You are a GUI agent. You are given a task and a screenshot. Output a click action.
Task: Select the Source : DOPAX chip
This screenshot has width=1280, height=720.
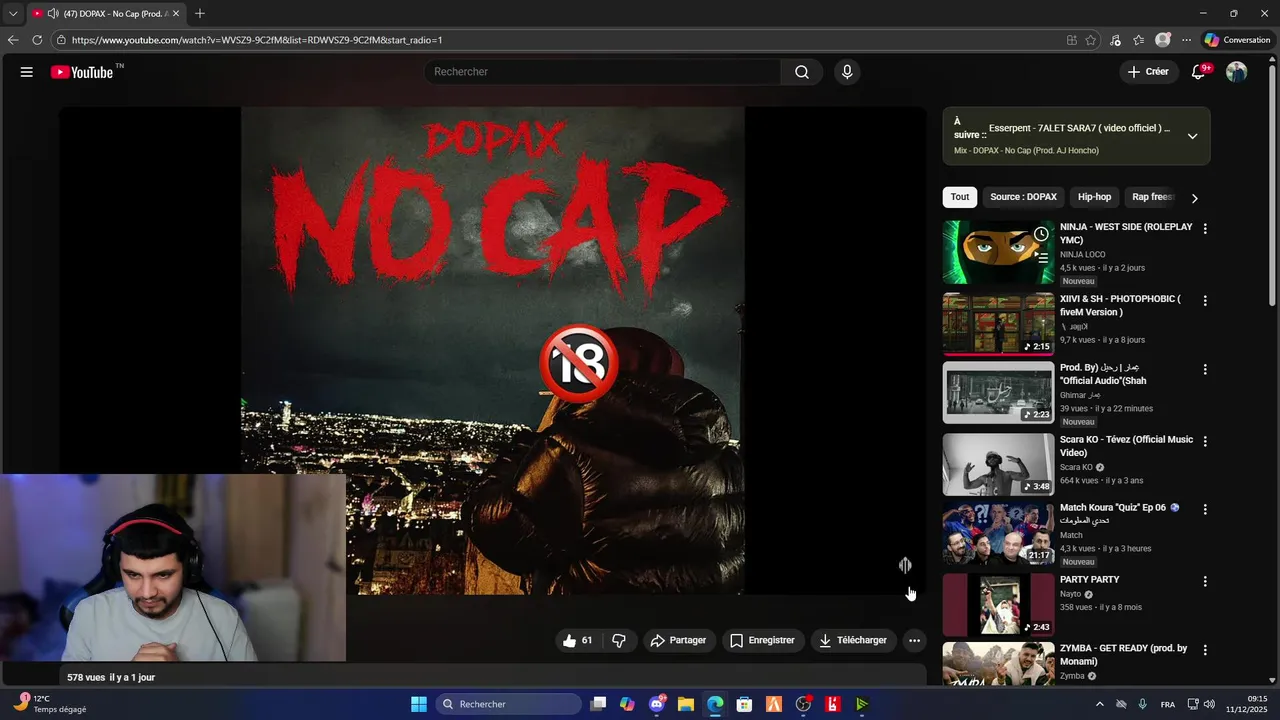pos(1023,197)
